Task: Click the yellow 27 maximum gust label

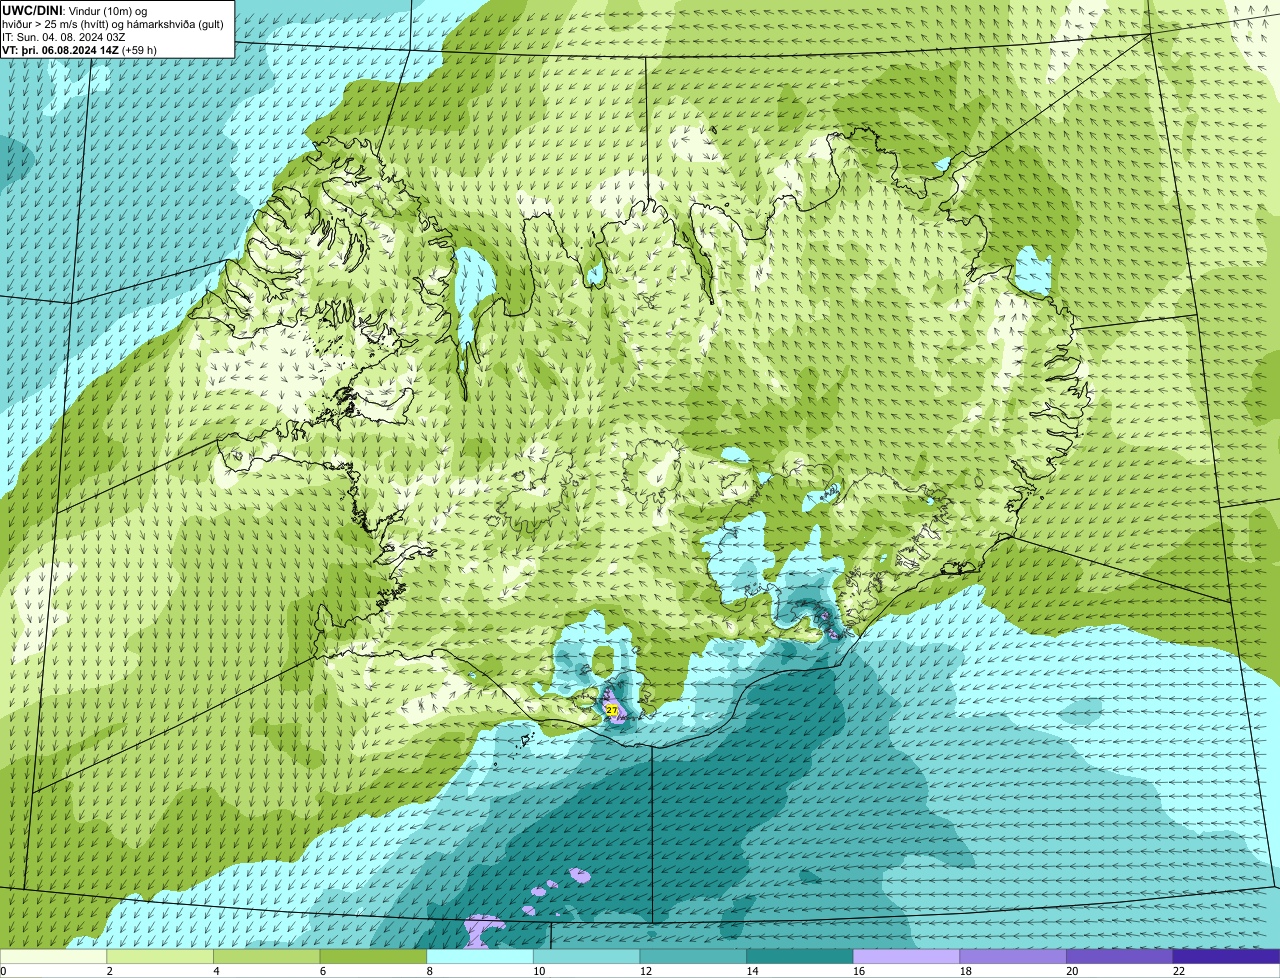Action: click(x=611, y=709)
